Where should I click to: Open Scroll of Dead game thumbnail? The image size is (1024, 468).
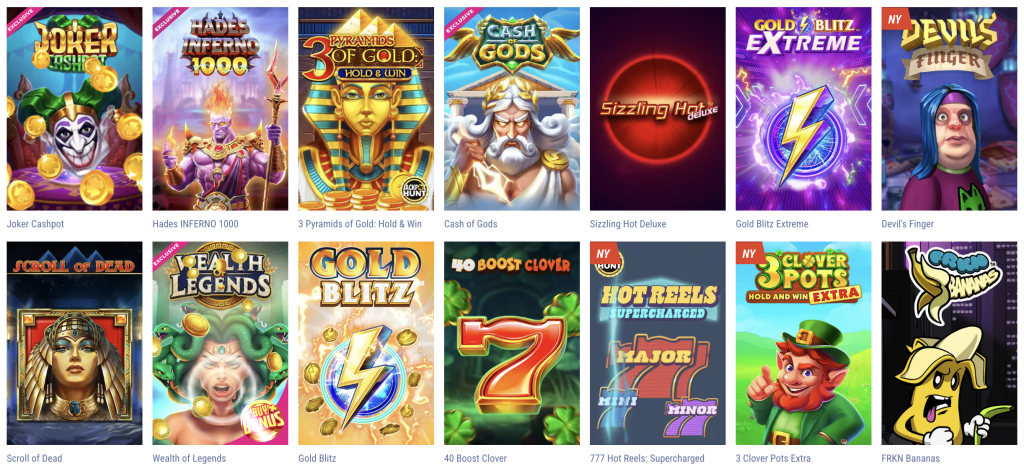(74, 343)
